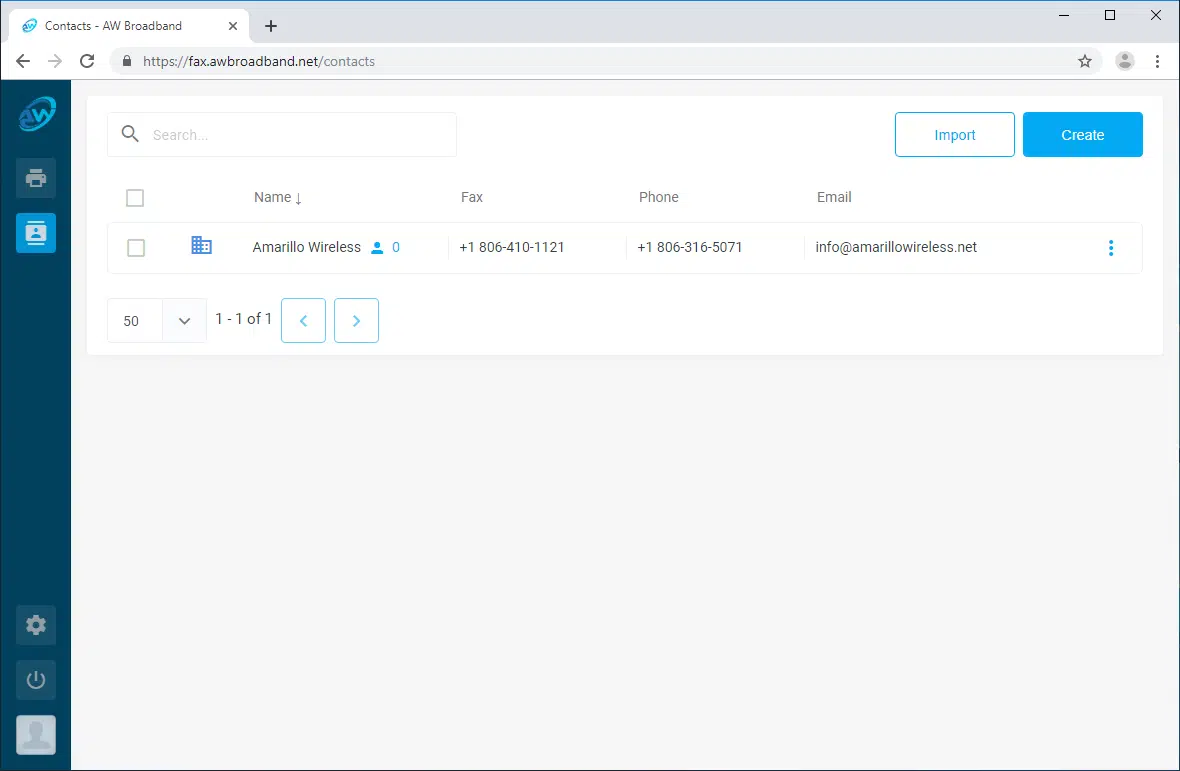Open the fax printer sidebar icon

tap(36, 178)
